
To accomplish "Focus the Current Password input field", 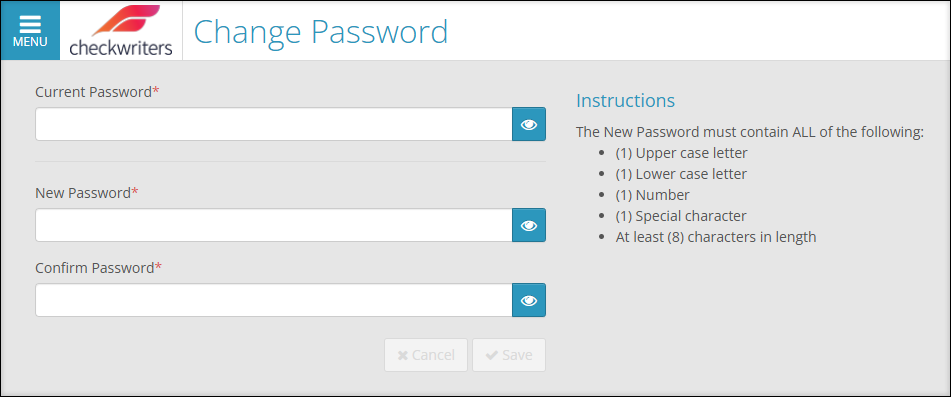I will (274, 124).
